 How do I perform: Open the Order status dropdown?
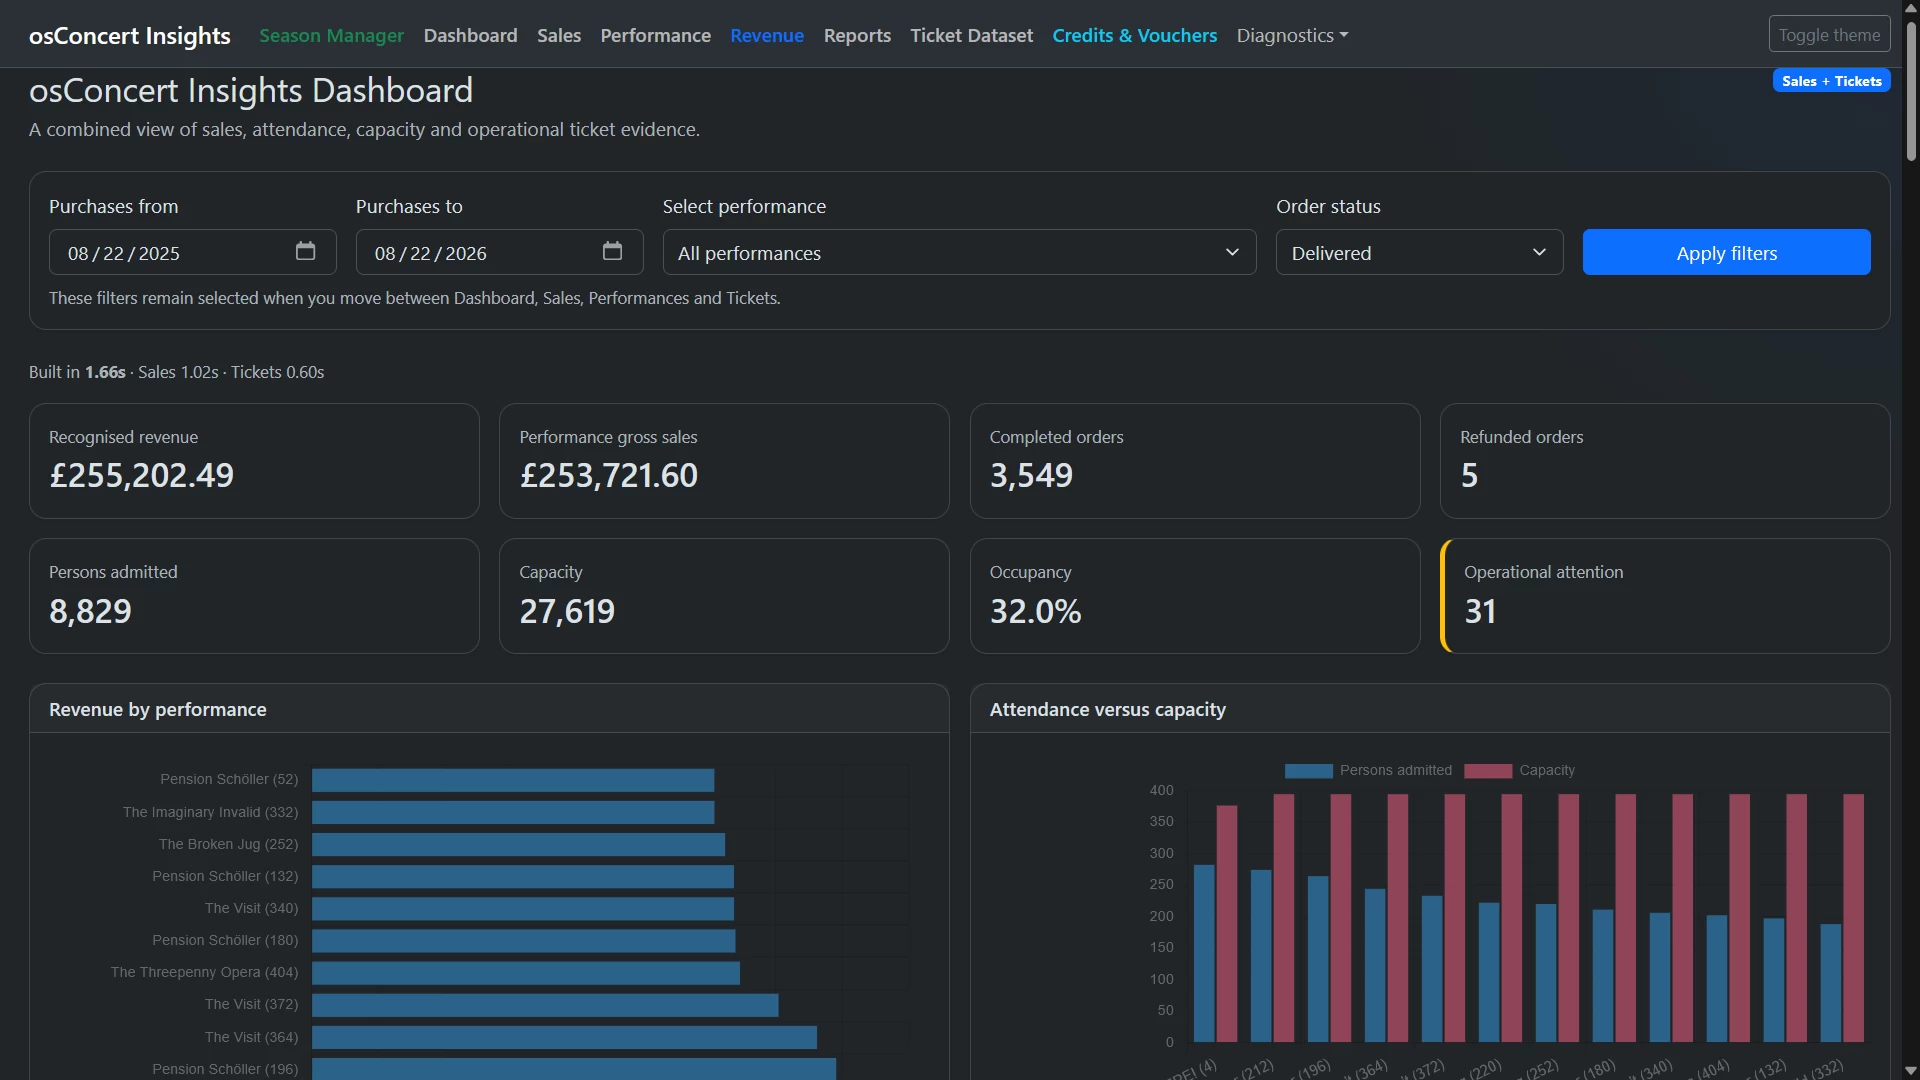click(x=1419, y=253)
